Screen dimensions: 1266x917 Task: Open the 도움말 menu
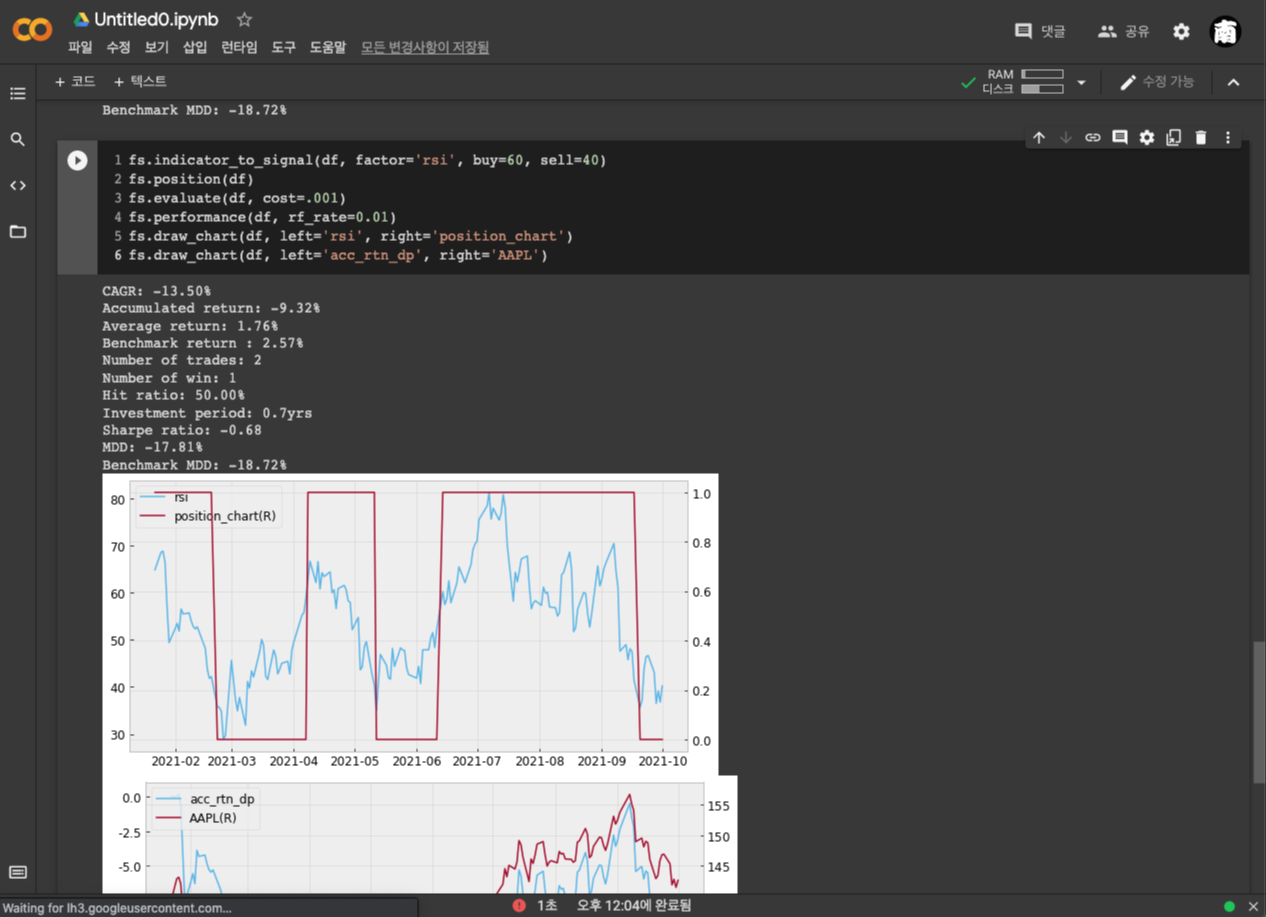pyautogui.click(x=328, y=47)
